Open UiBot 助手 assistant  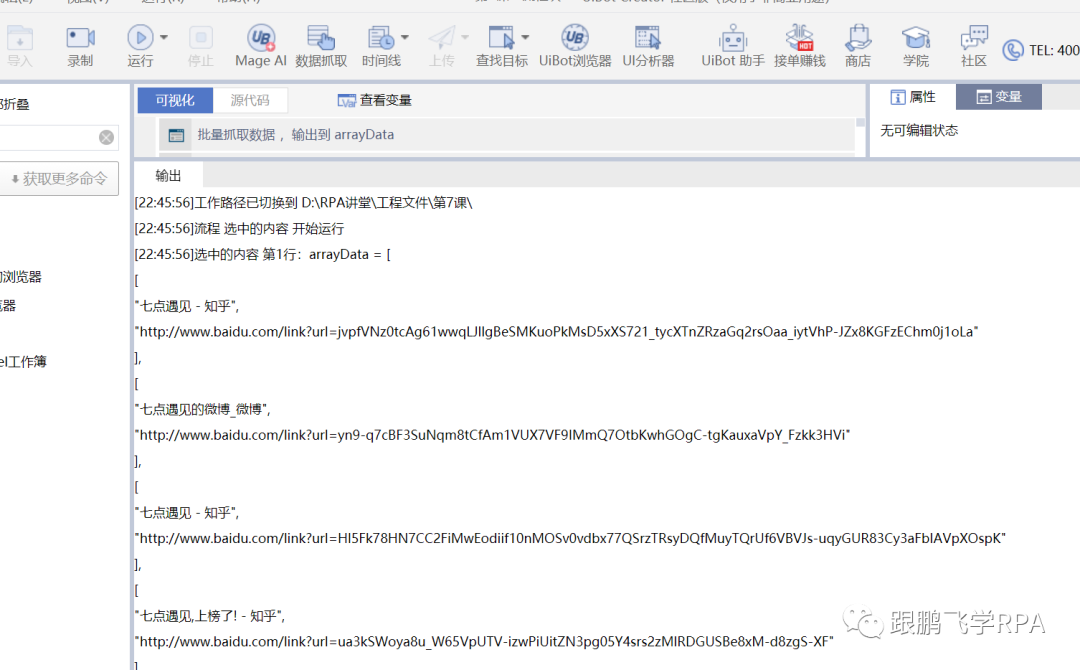tap(733, 45)
